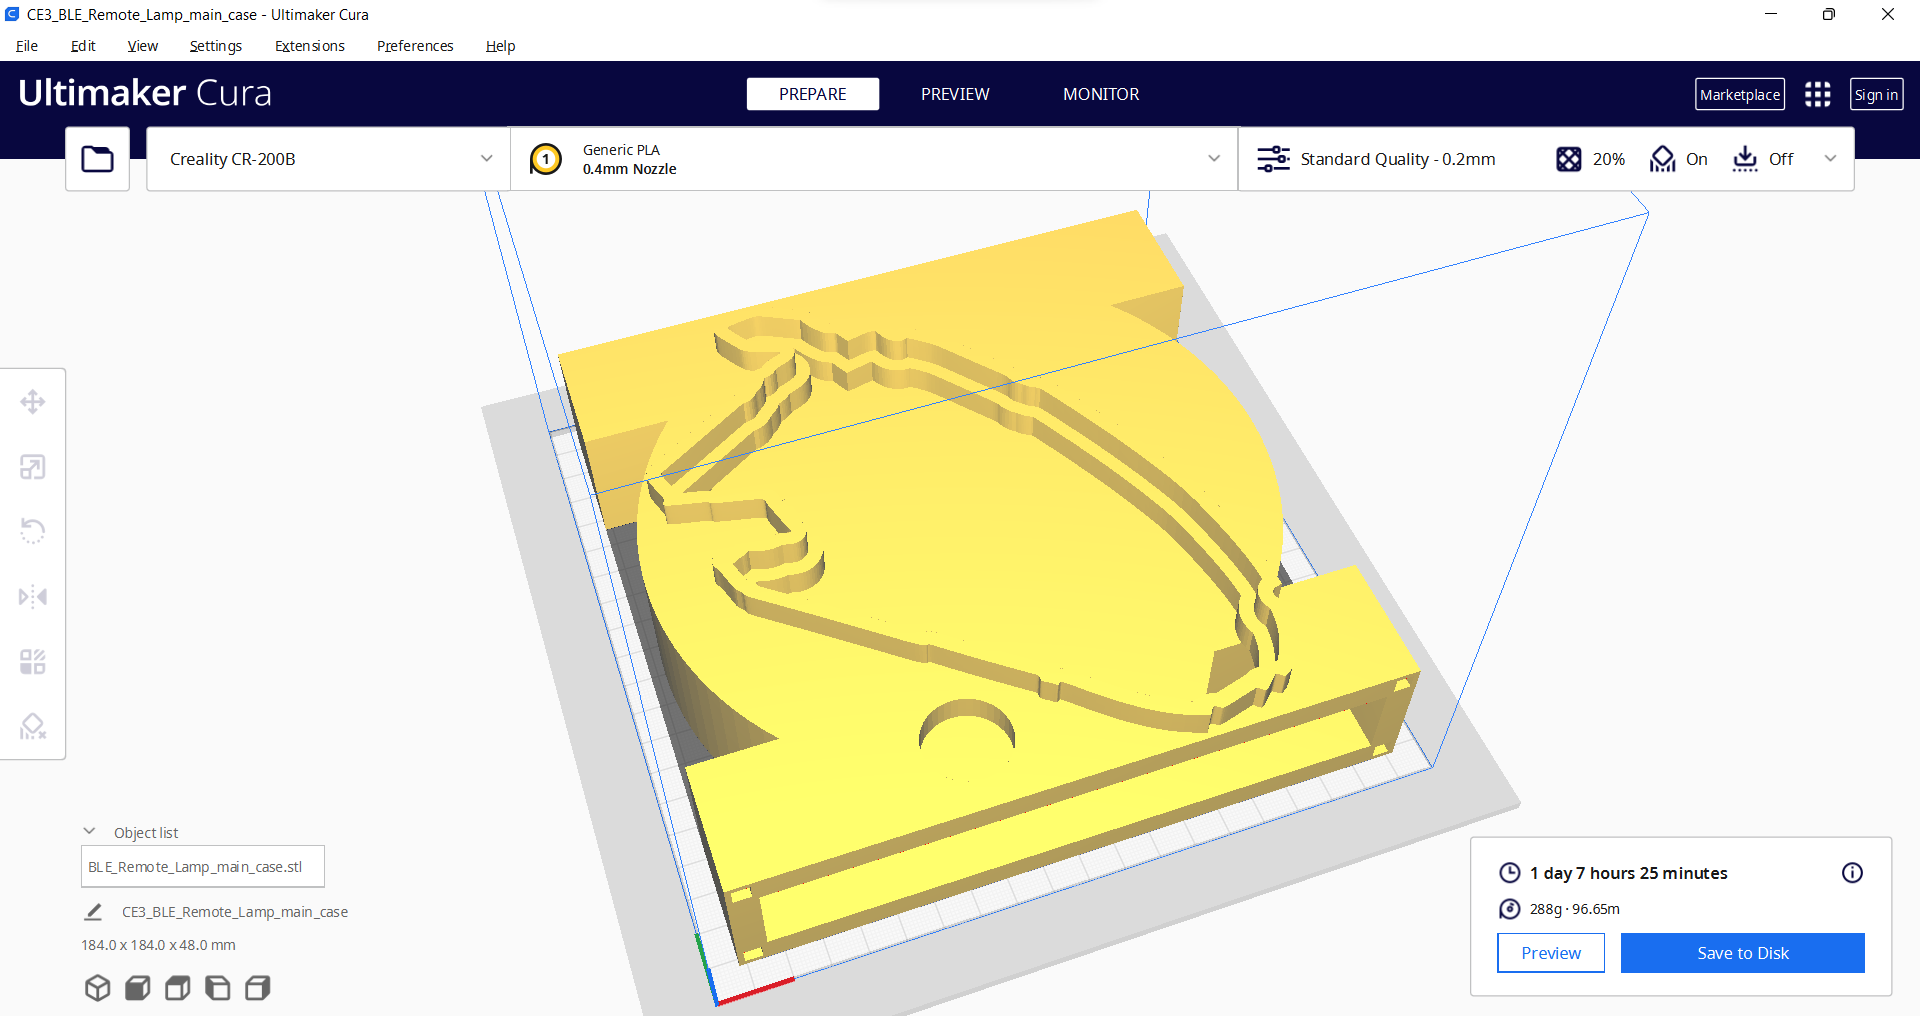
Task: Switch to the MONITOR stage
Action: click(x=1101, y=94)
